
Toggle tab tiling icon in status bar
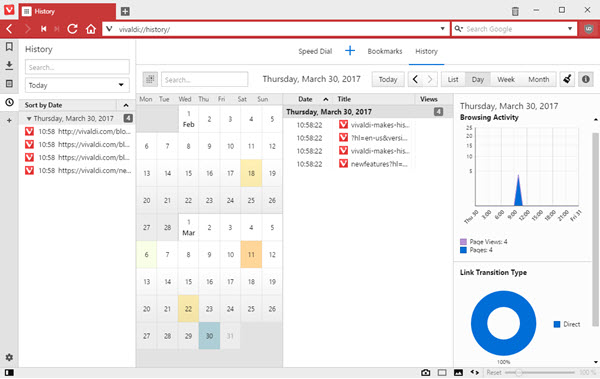point(442,372)
